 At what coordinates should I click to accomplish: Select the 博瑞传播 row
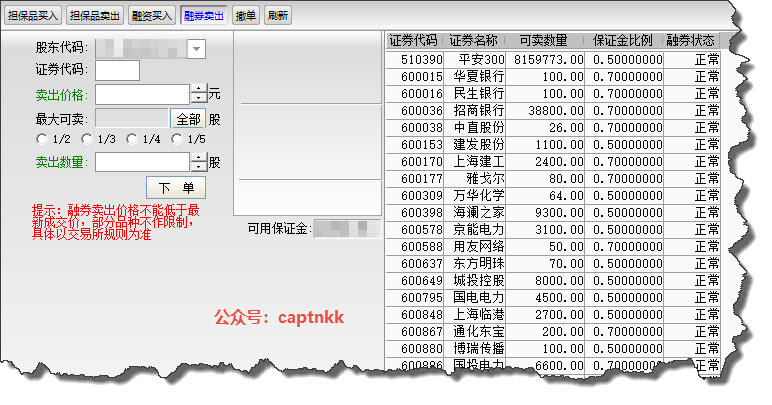tap(553, 349)
